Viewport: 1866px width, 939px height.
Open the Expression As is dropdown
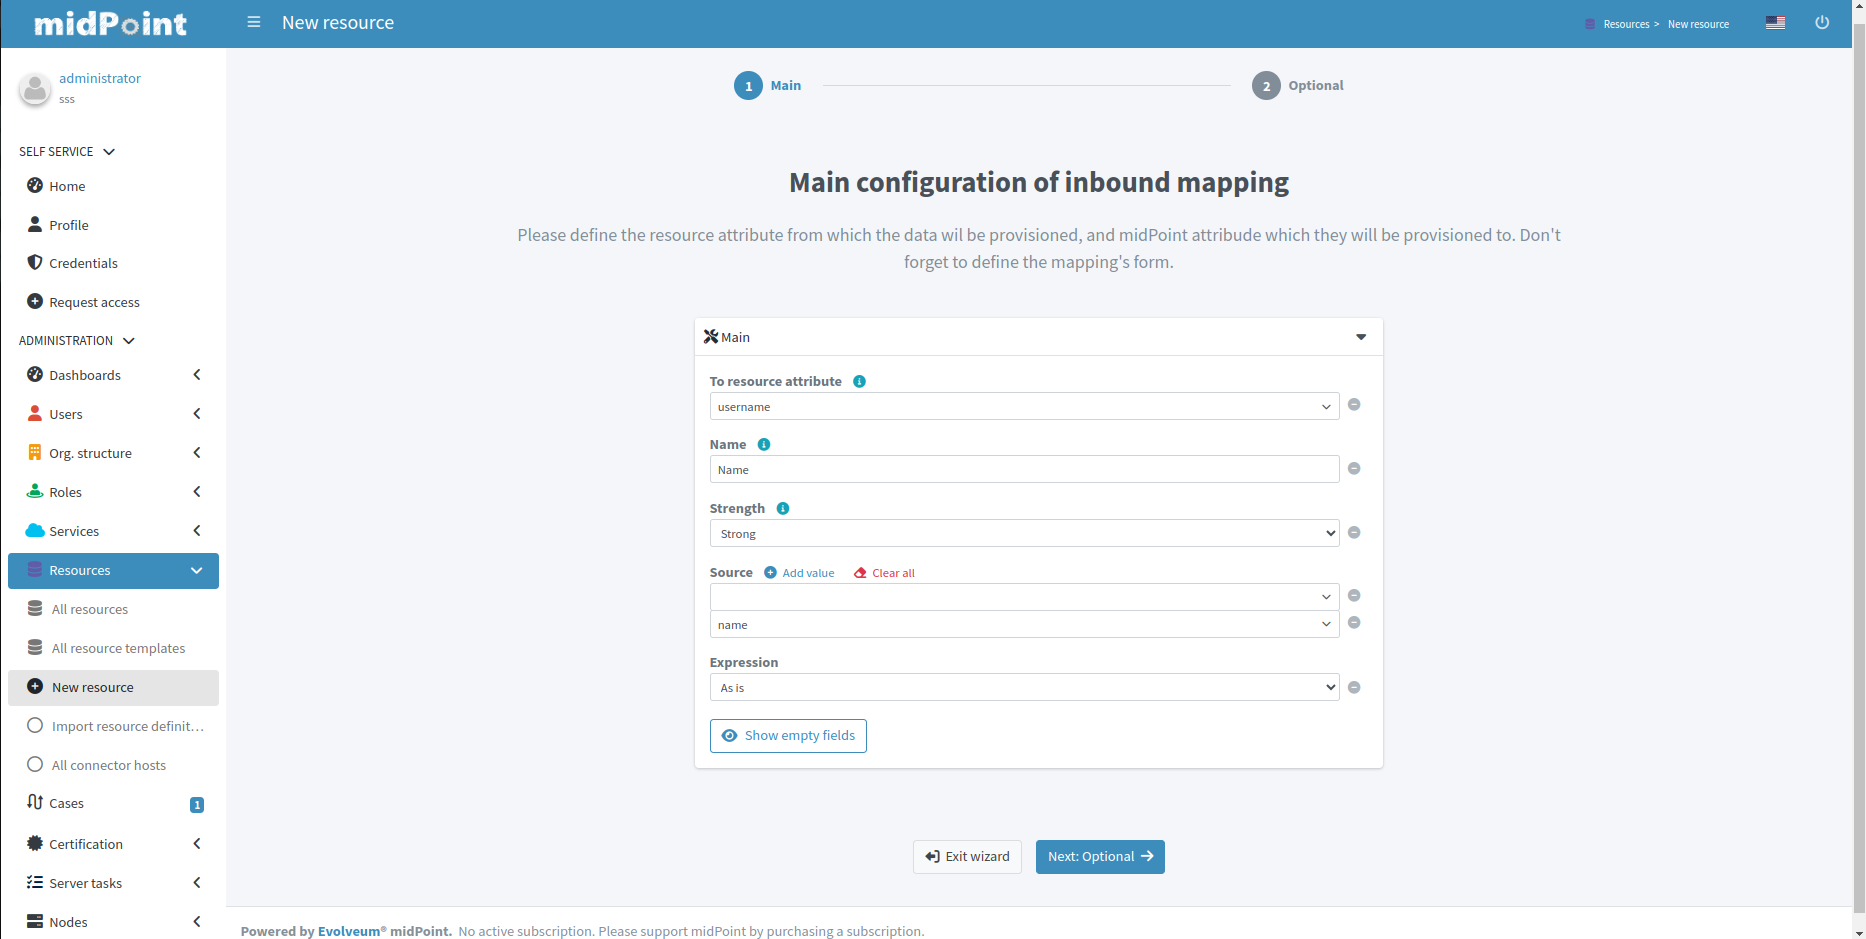(x=1024, y=687)
